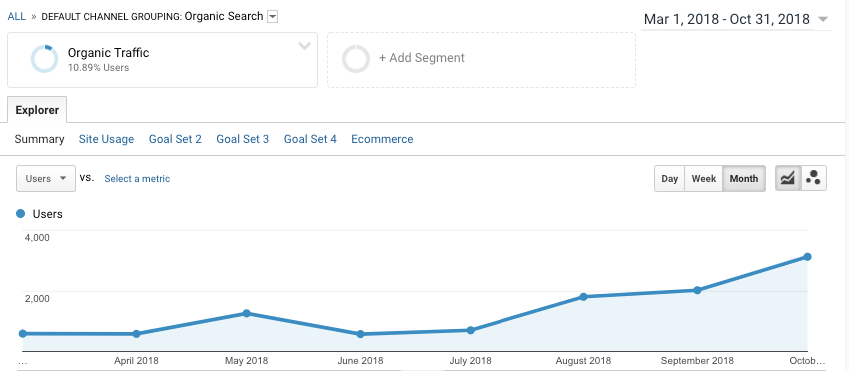Open the Site Usage tab
The width and height of the screenshot is (849, 371).
coord(106,139)
